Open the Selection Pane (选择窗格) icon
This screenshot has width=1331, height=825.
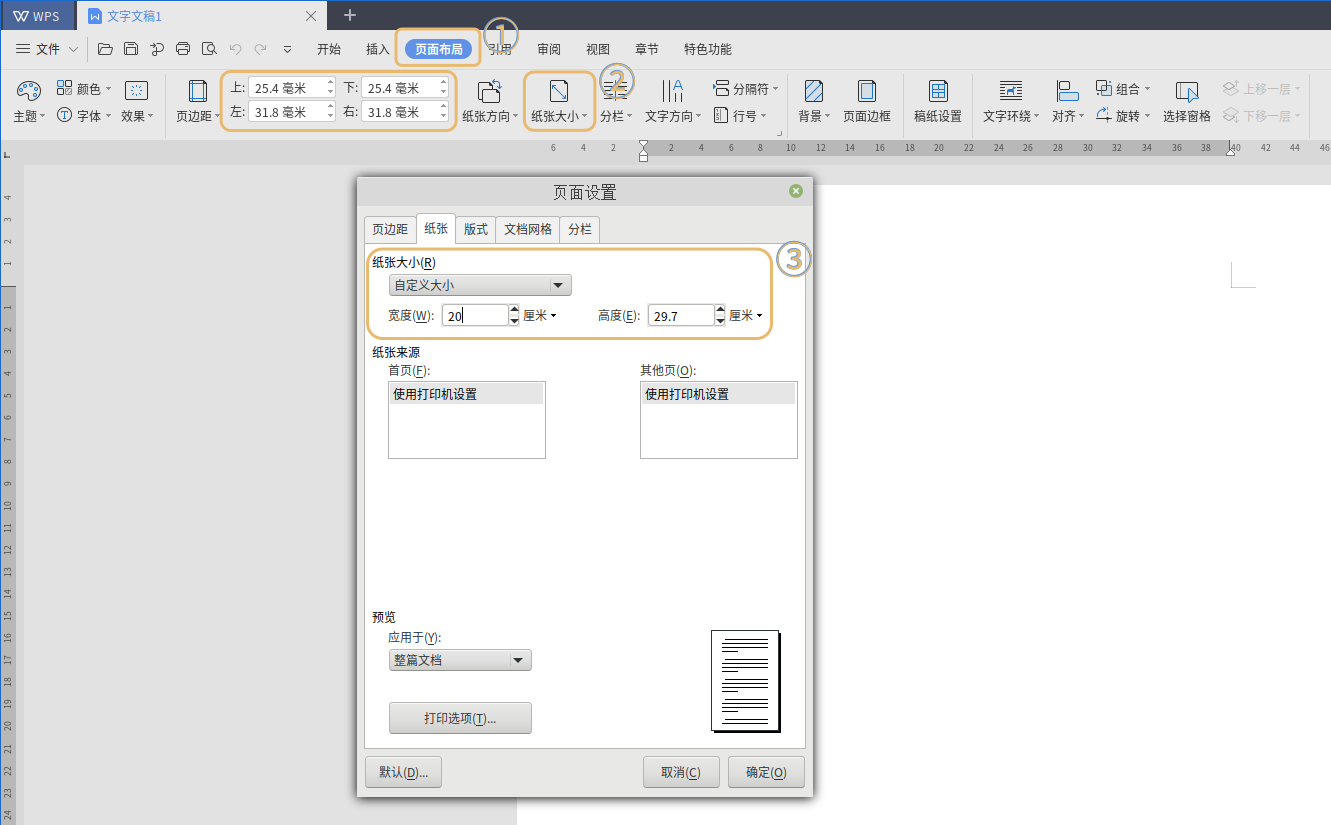[x=1186, y=92]
